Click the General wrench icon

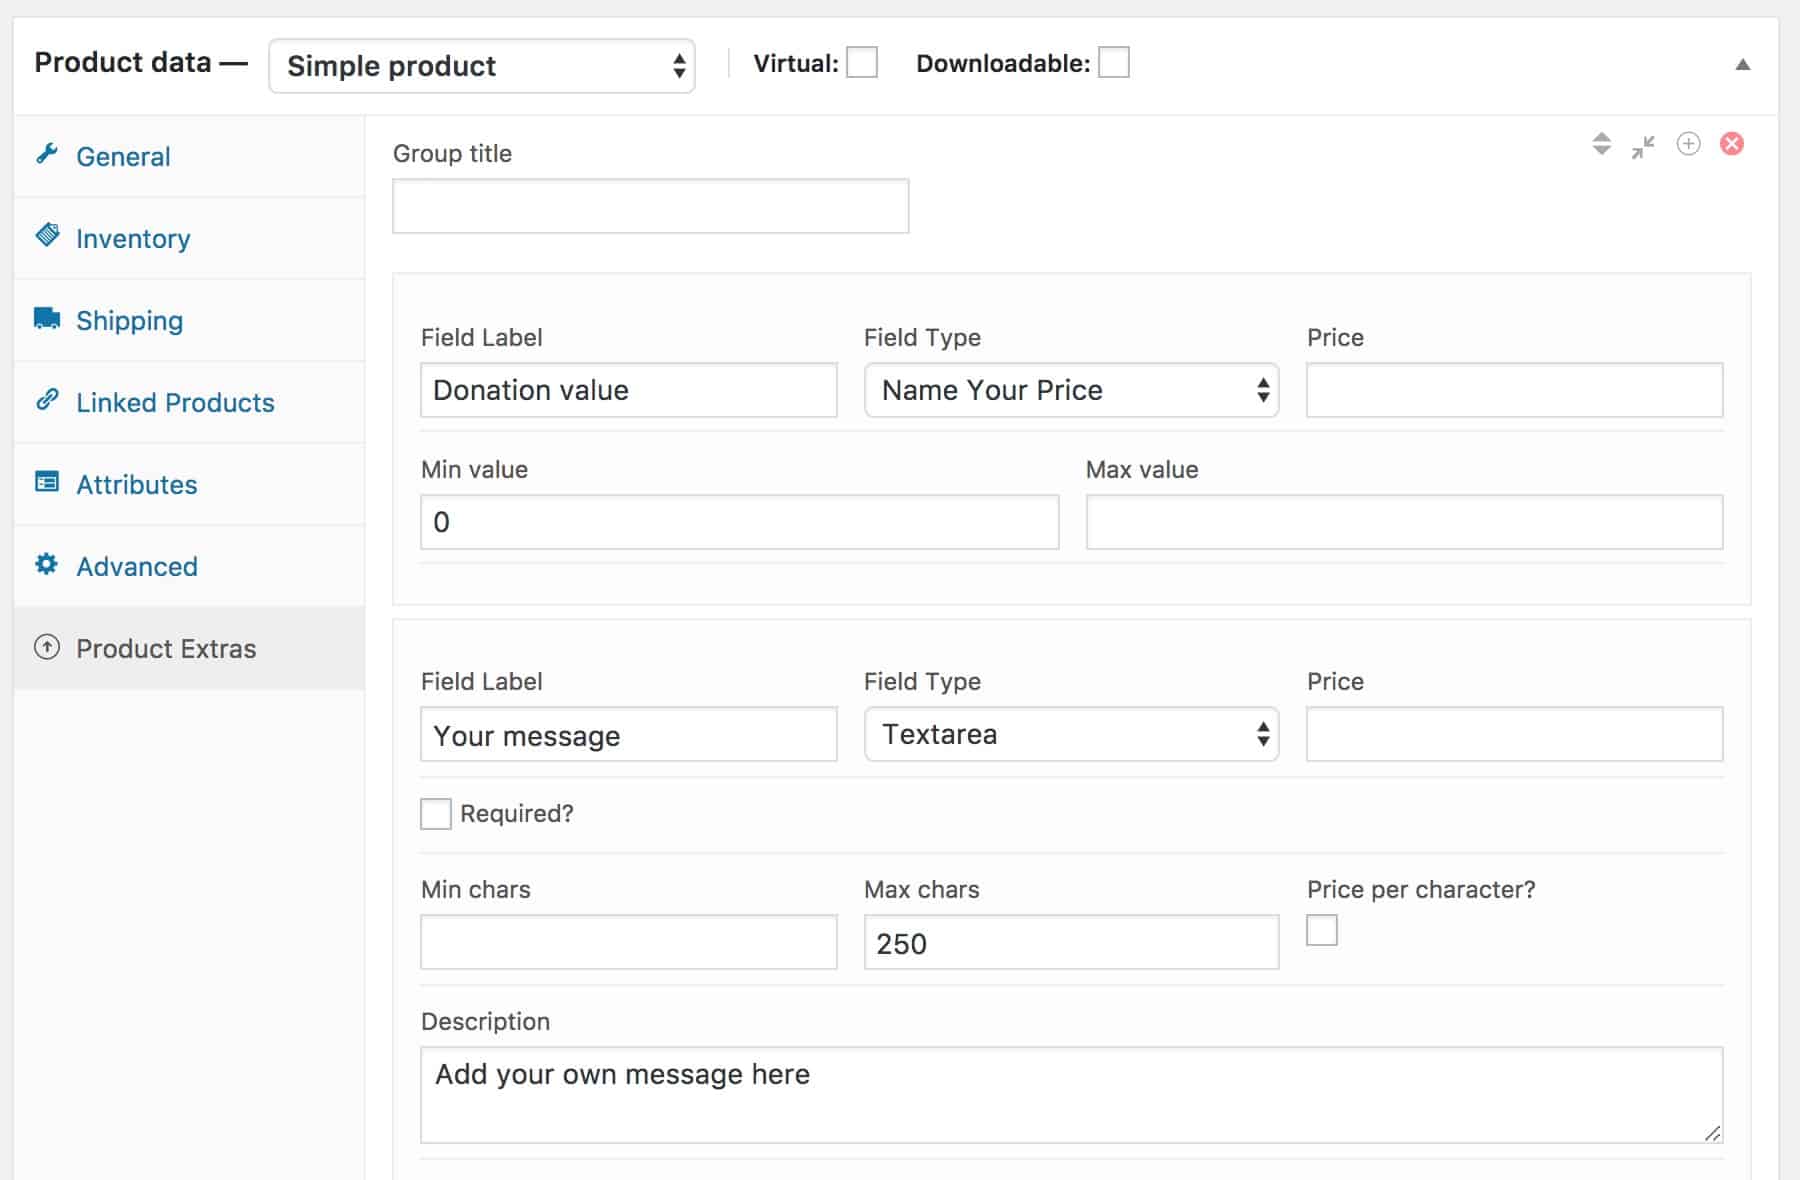pyautogui.click(x=47, y=154)
